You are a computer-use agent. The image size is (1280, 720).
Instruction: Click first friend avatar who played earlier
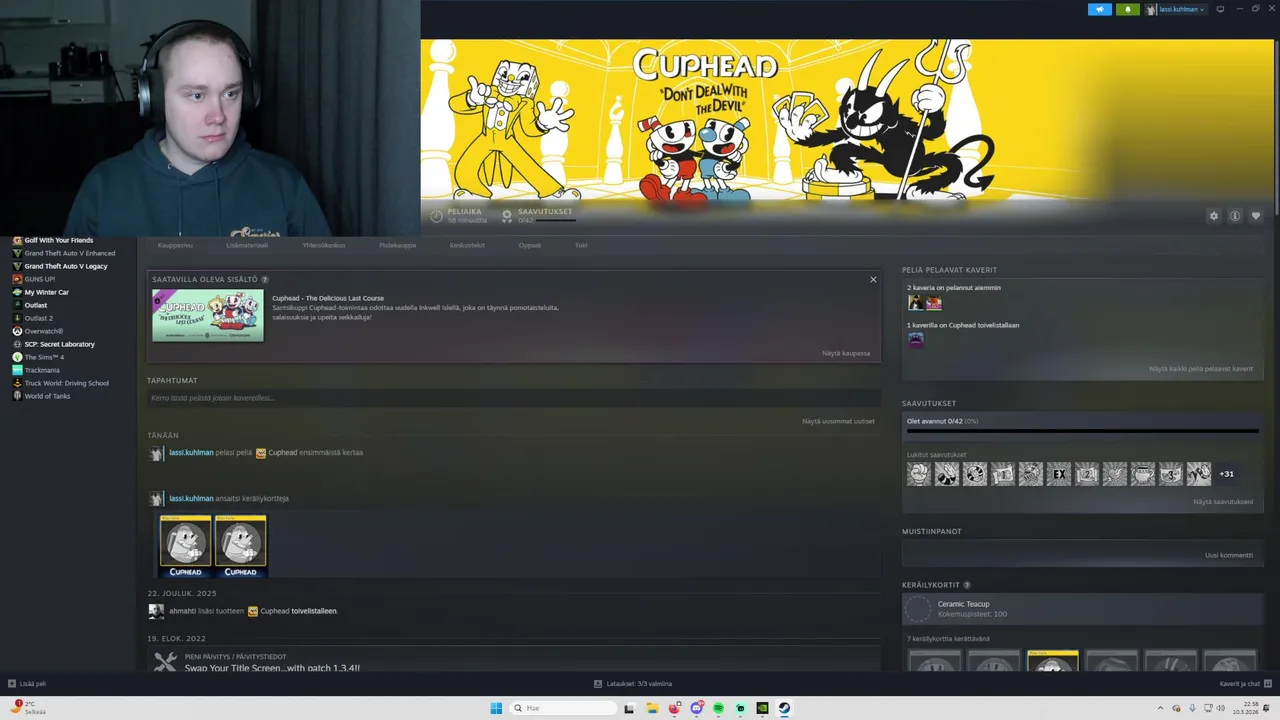coord(915,302)
